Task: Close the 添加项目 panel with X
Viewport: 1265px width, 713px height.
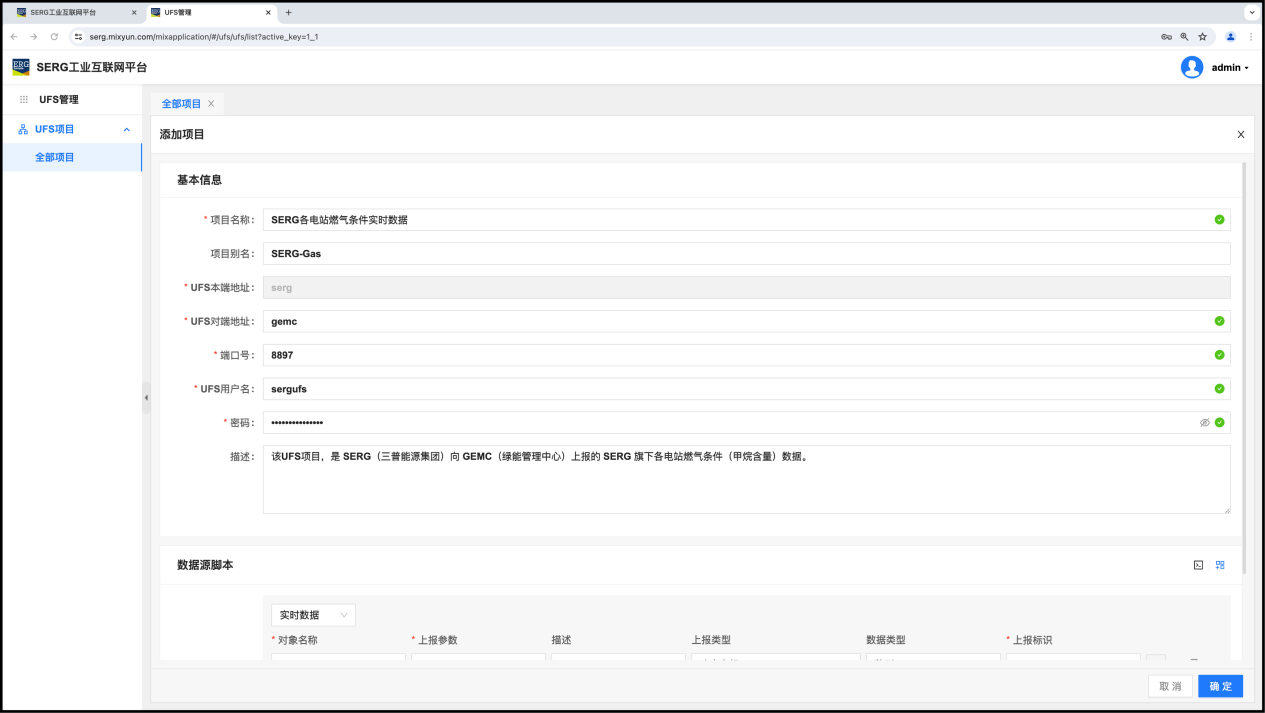Action: click(x=1241, y=134)
